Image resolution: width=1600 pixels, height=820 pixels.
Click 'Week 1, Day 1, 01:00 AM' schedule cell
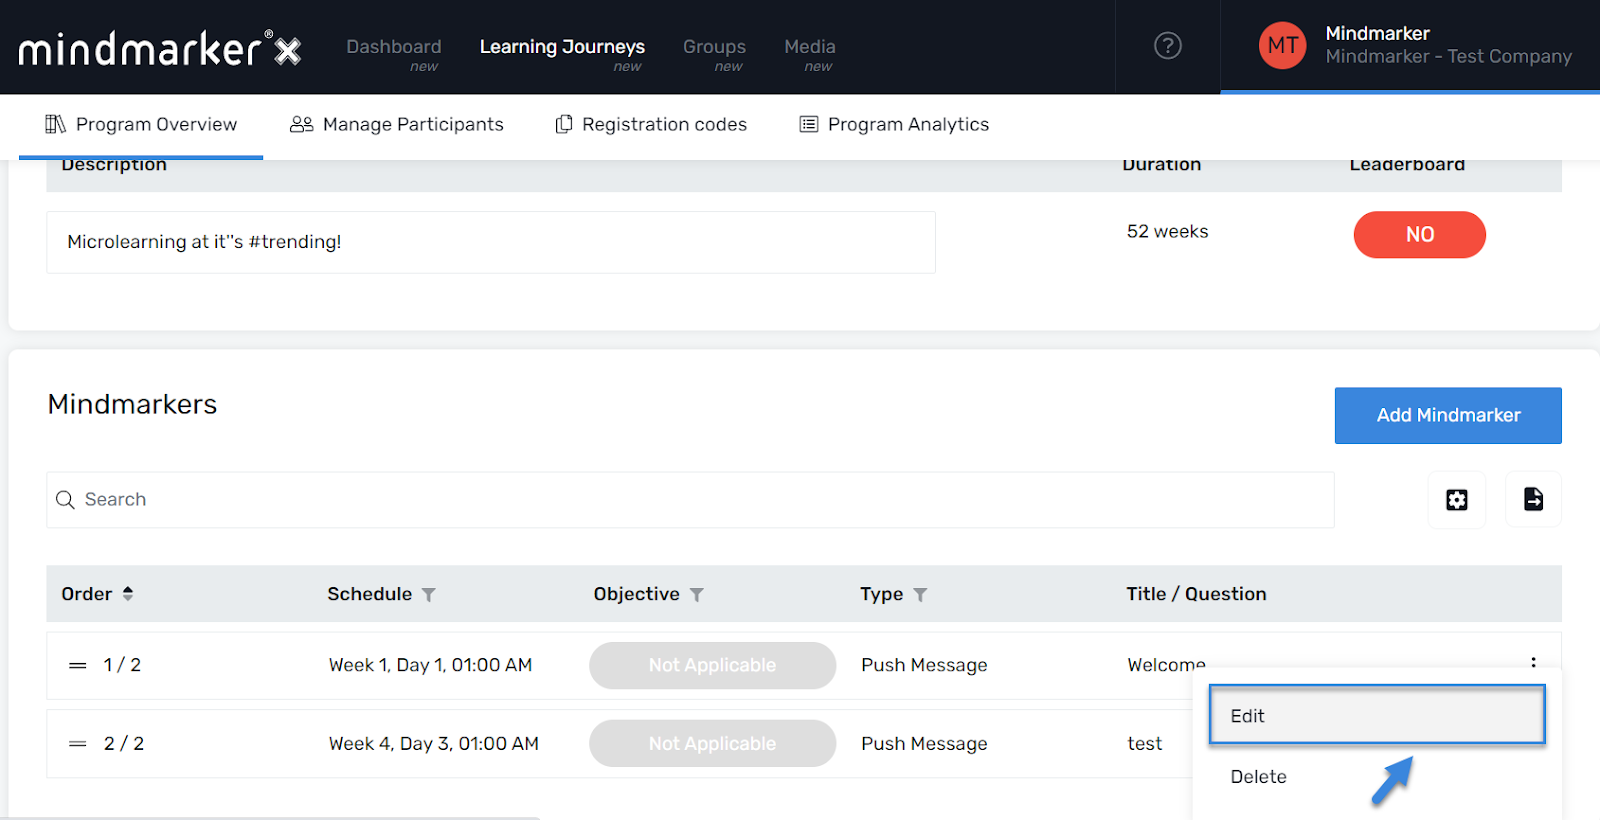[x=430, y=665]
